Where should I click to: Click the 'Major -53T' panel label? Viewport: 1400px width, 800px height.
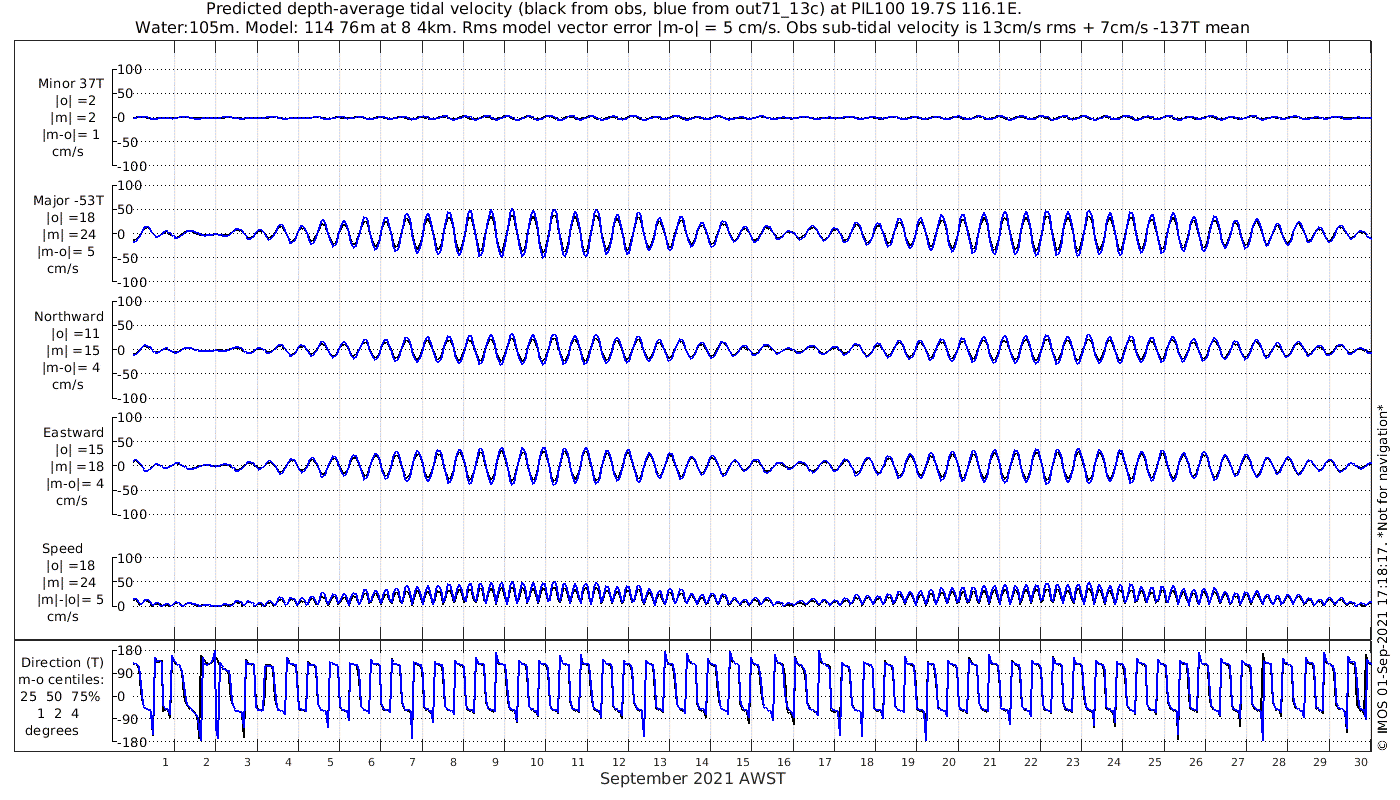point(68,201)
